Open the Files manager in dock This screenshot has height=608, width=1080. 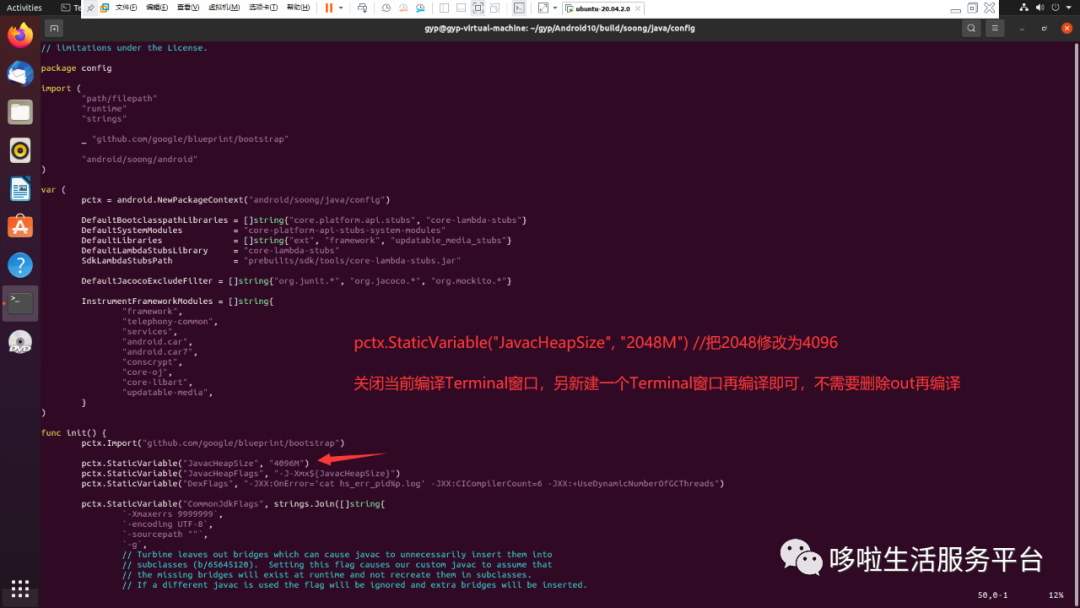pos(20,112)
